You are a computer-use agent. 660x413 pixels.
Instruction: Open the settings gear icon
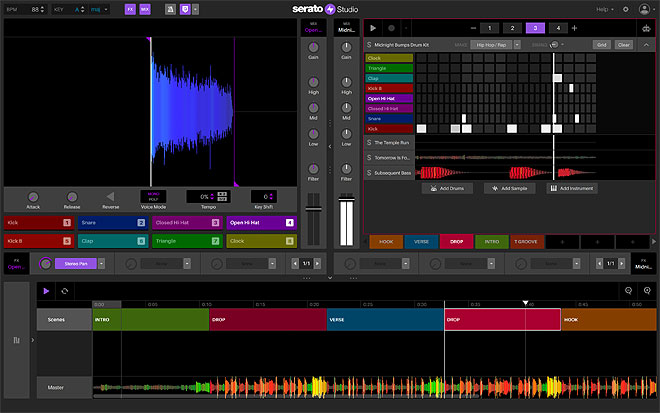pyautogui.click(x=625, y=9)
